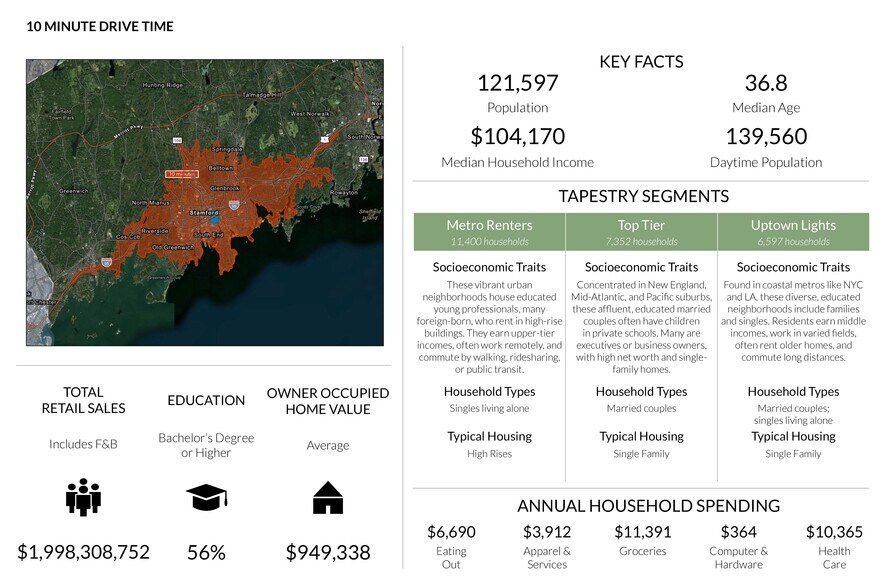Click 'Single Family' under Uptown Lights
The width and height of the screenshot is (884, 588).
pyautogui.click(x=793, y=454)
